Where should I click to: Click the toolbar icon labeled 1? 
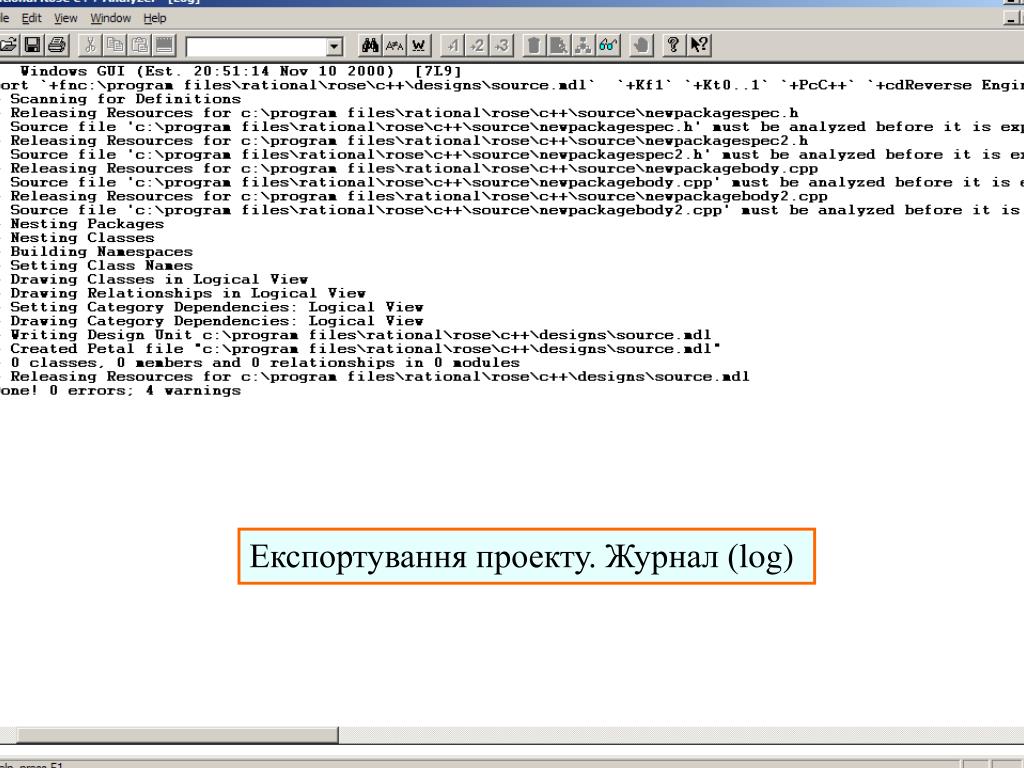[x=453, y=45]
